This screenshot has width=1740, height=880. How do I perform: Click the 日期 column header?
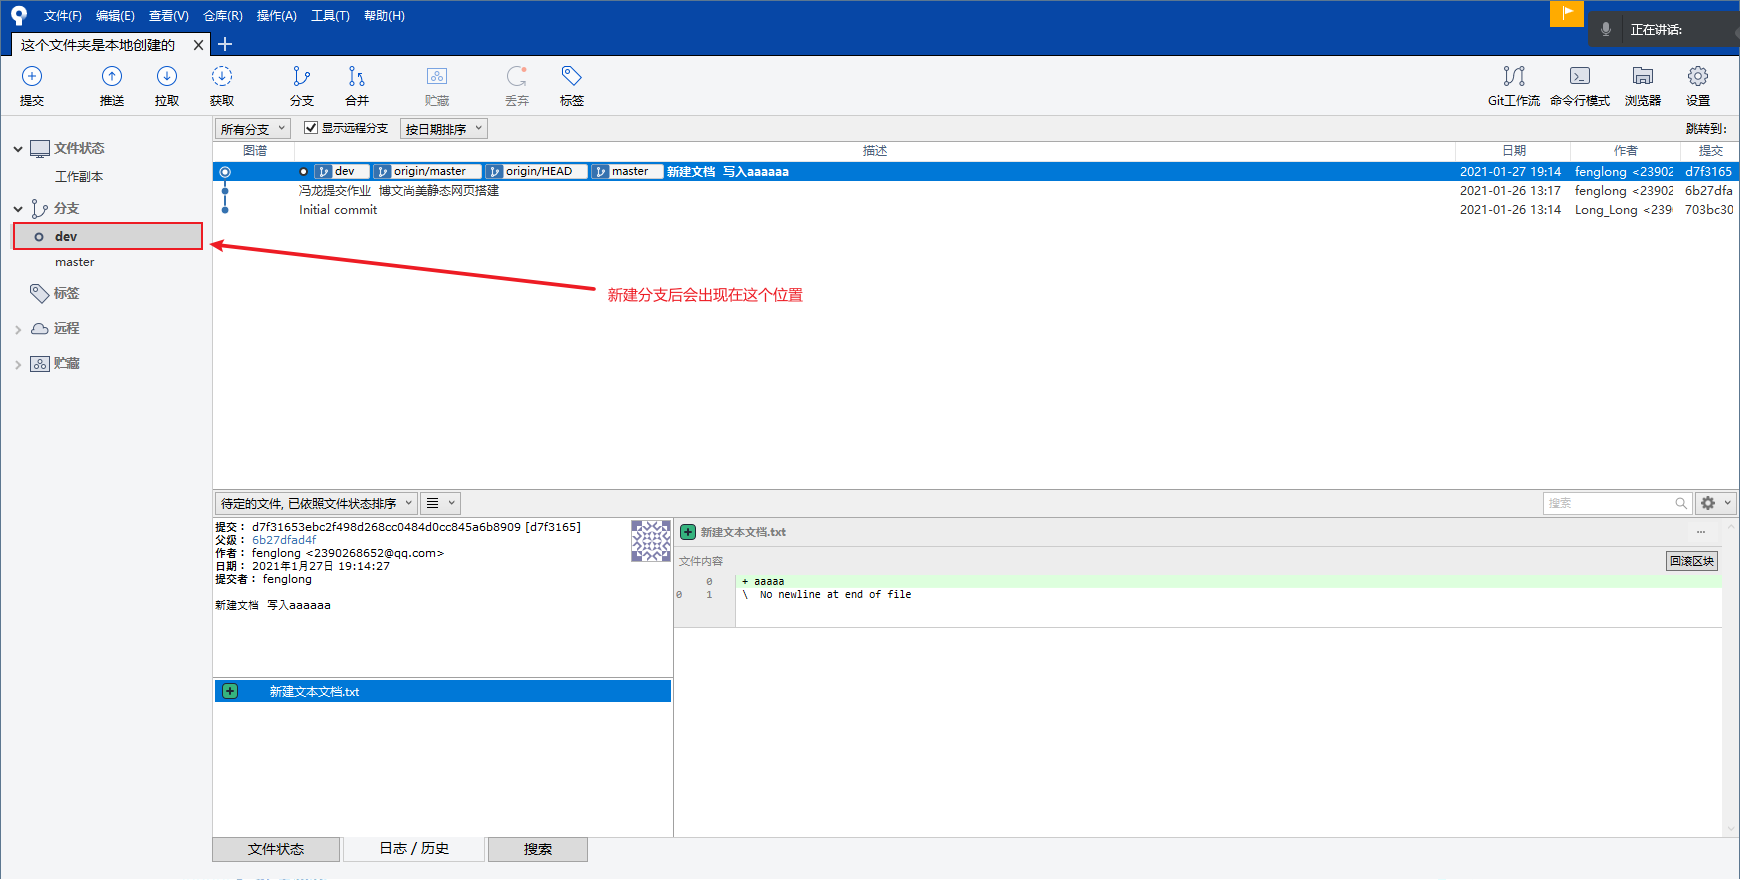(1514, 151)
